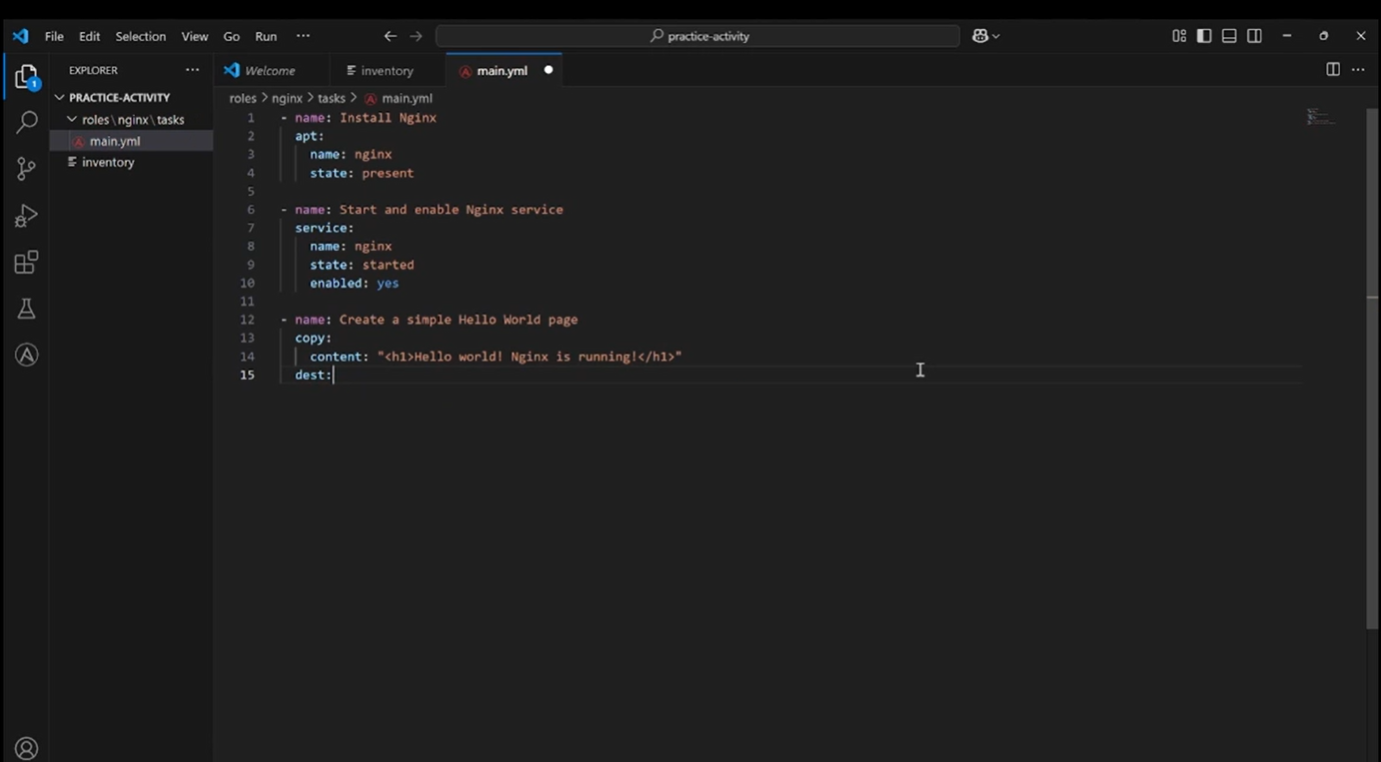Viewport: 1381px width, 762px height.
Task: Click the nginx breadcrumb segment
Action: click(287, 98)
